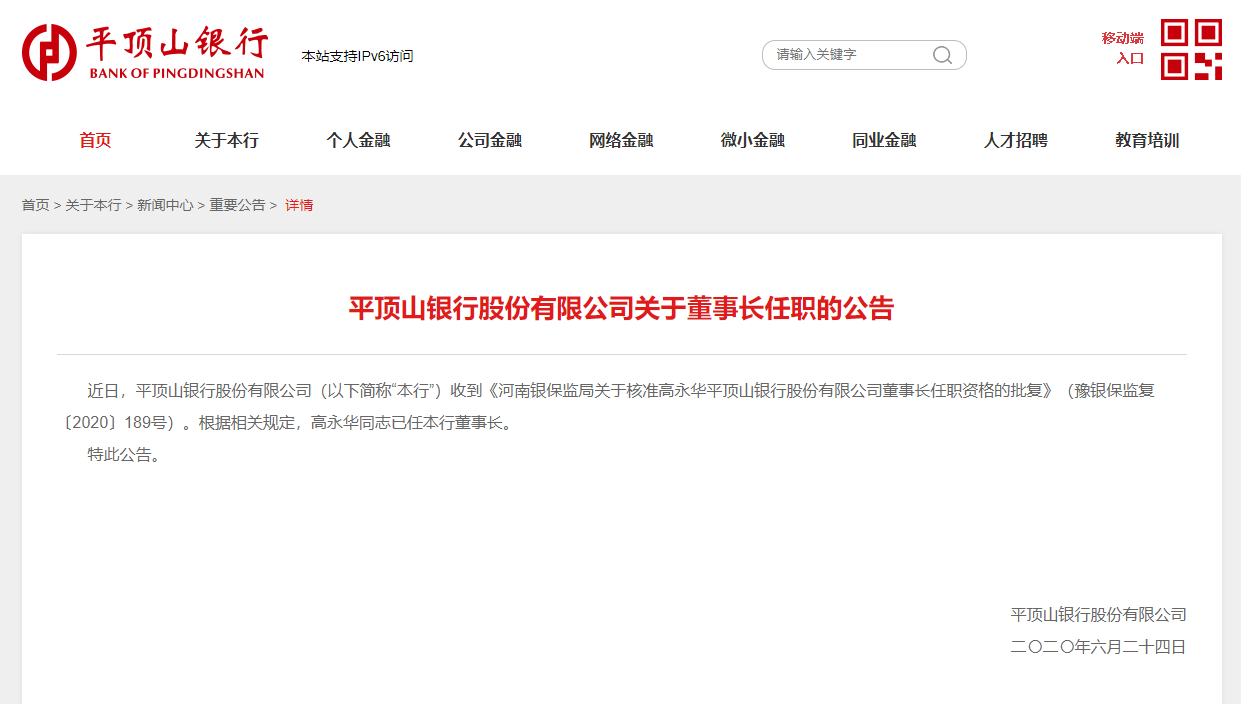Open the 人才招聘 navigation menu
The height and width of the screenshot is (704, 1241).
1016,141
